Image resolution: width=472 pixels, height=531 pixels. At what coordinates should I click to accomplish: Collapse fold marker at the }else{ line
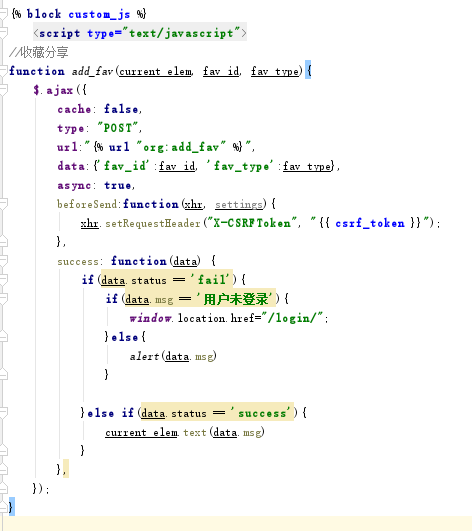pyautogui.click(x=3, y=336)
